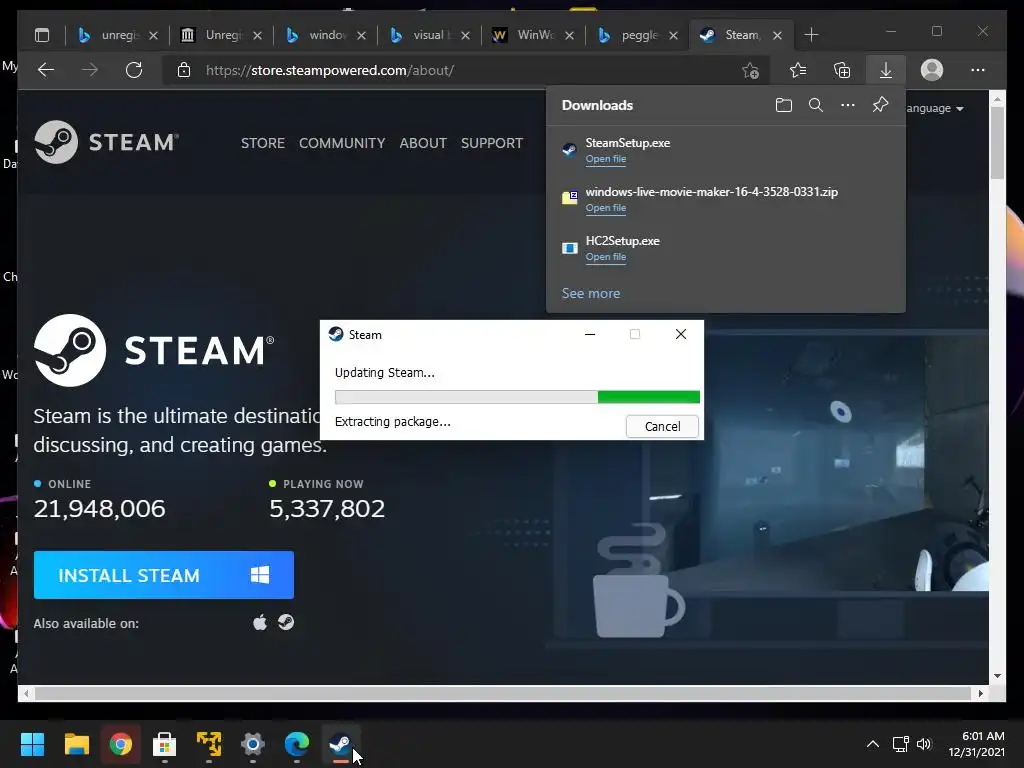Viewport: 1024px width, 768px height.
Task: Open more options in Downloads panel
Action: click(x=848, y=105)
